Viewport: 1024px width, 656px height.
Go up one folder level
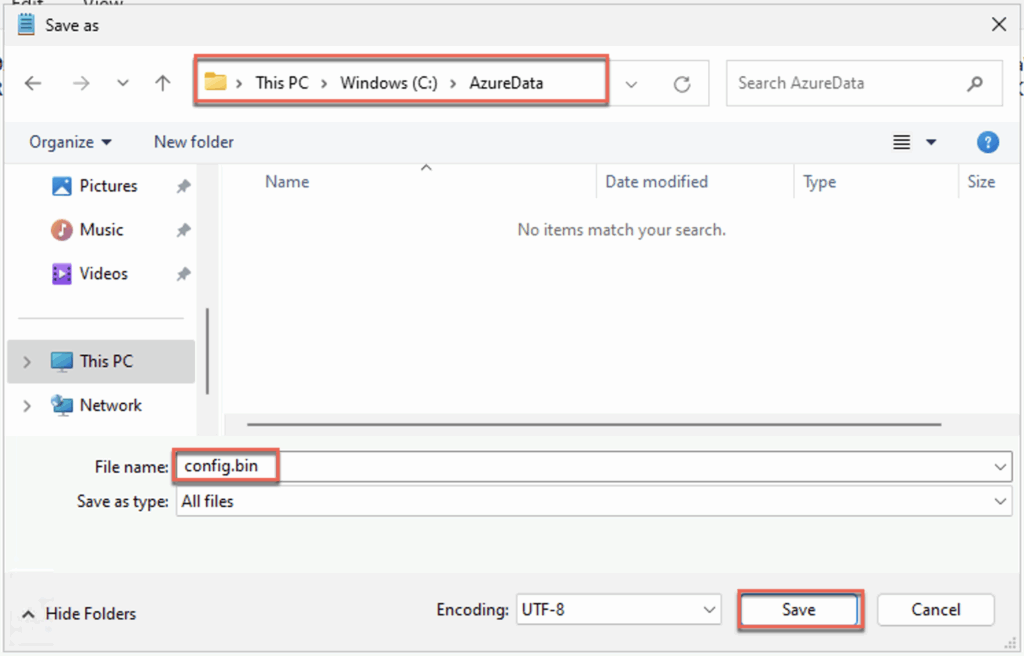point(163,84)
